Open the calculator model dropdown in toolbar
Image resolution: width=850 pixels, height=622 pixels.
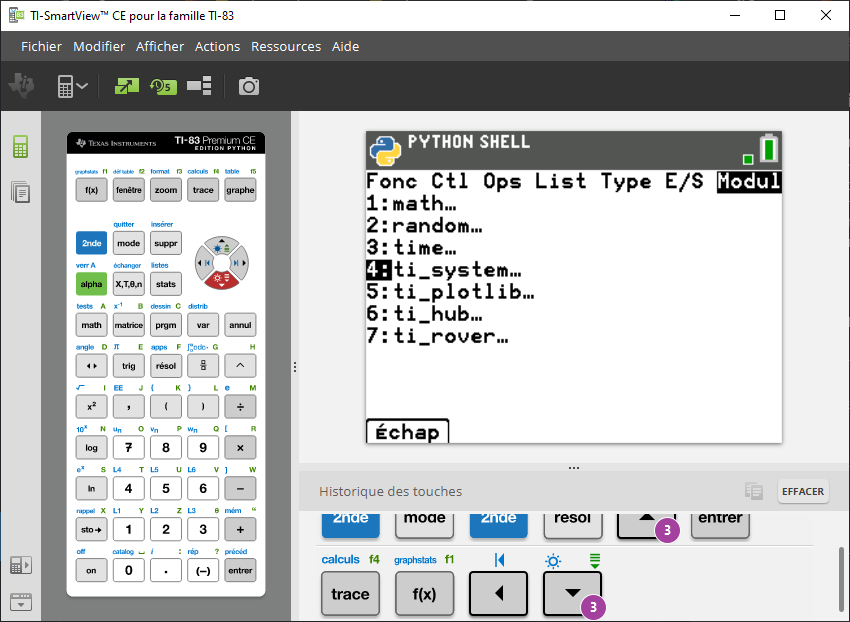pos(72,86)
